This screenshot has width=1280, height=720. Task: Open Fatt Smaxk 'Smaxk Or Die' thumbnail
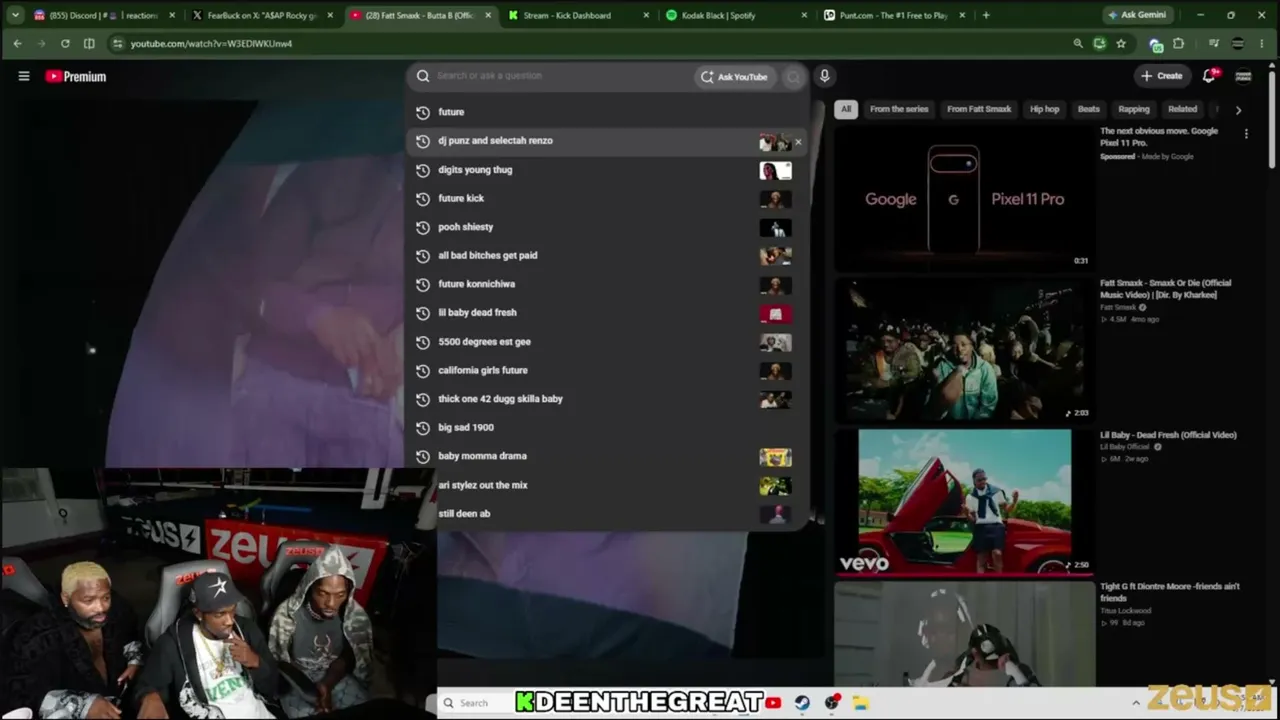click(964, 350)
